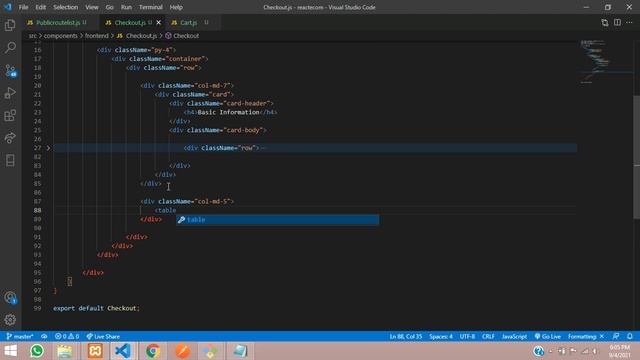Split the editor to the right

click(x=617, y=22)
